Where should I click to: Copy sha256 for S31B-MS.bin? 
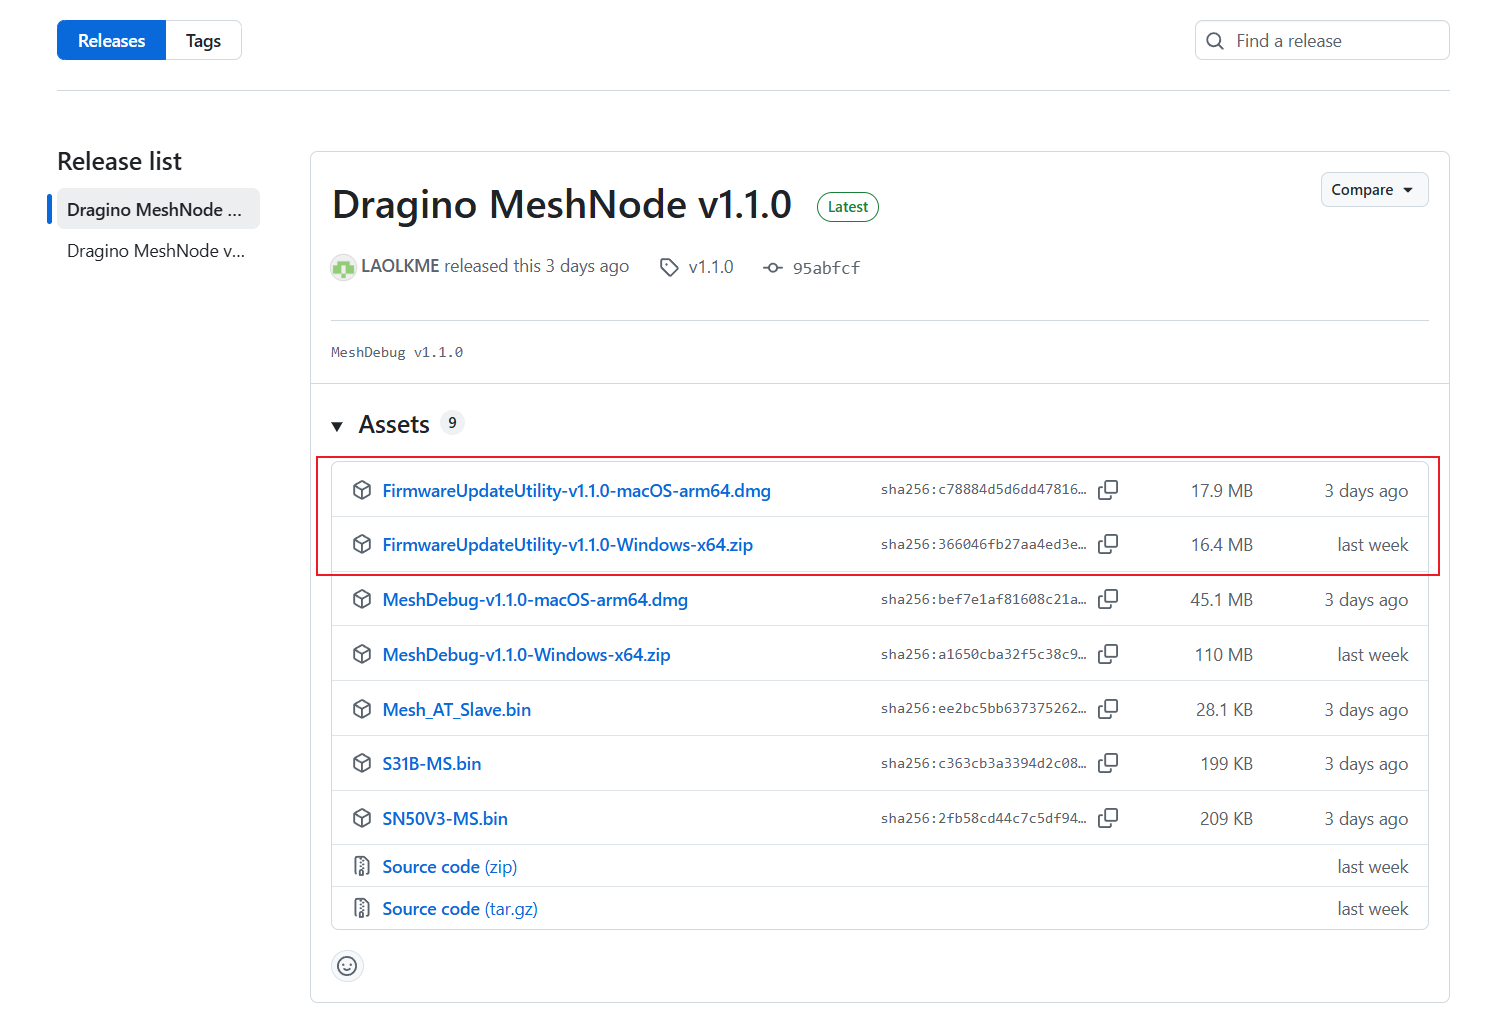1108,763
